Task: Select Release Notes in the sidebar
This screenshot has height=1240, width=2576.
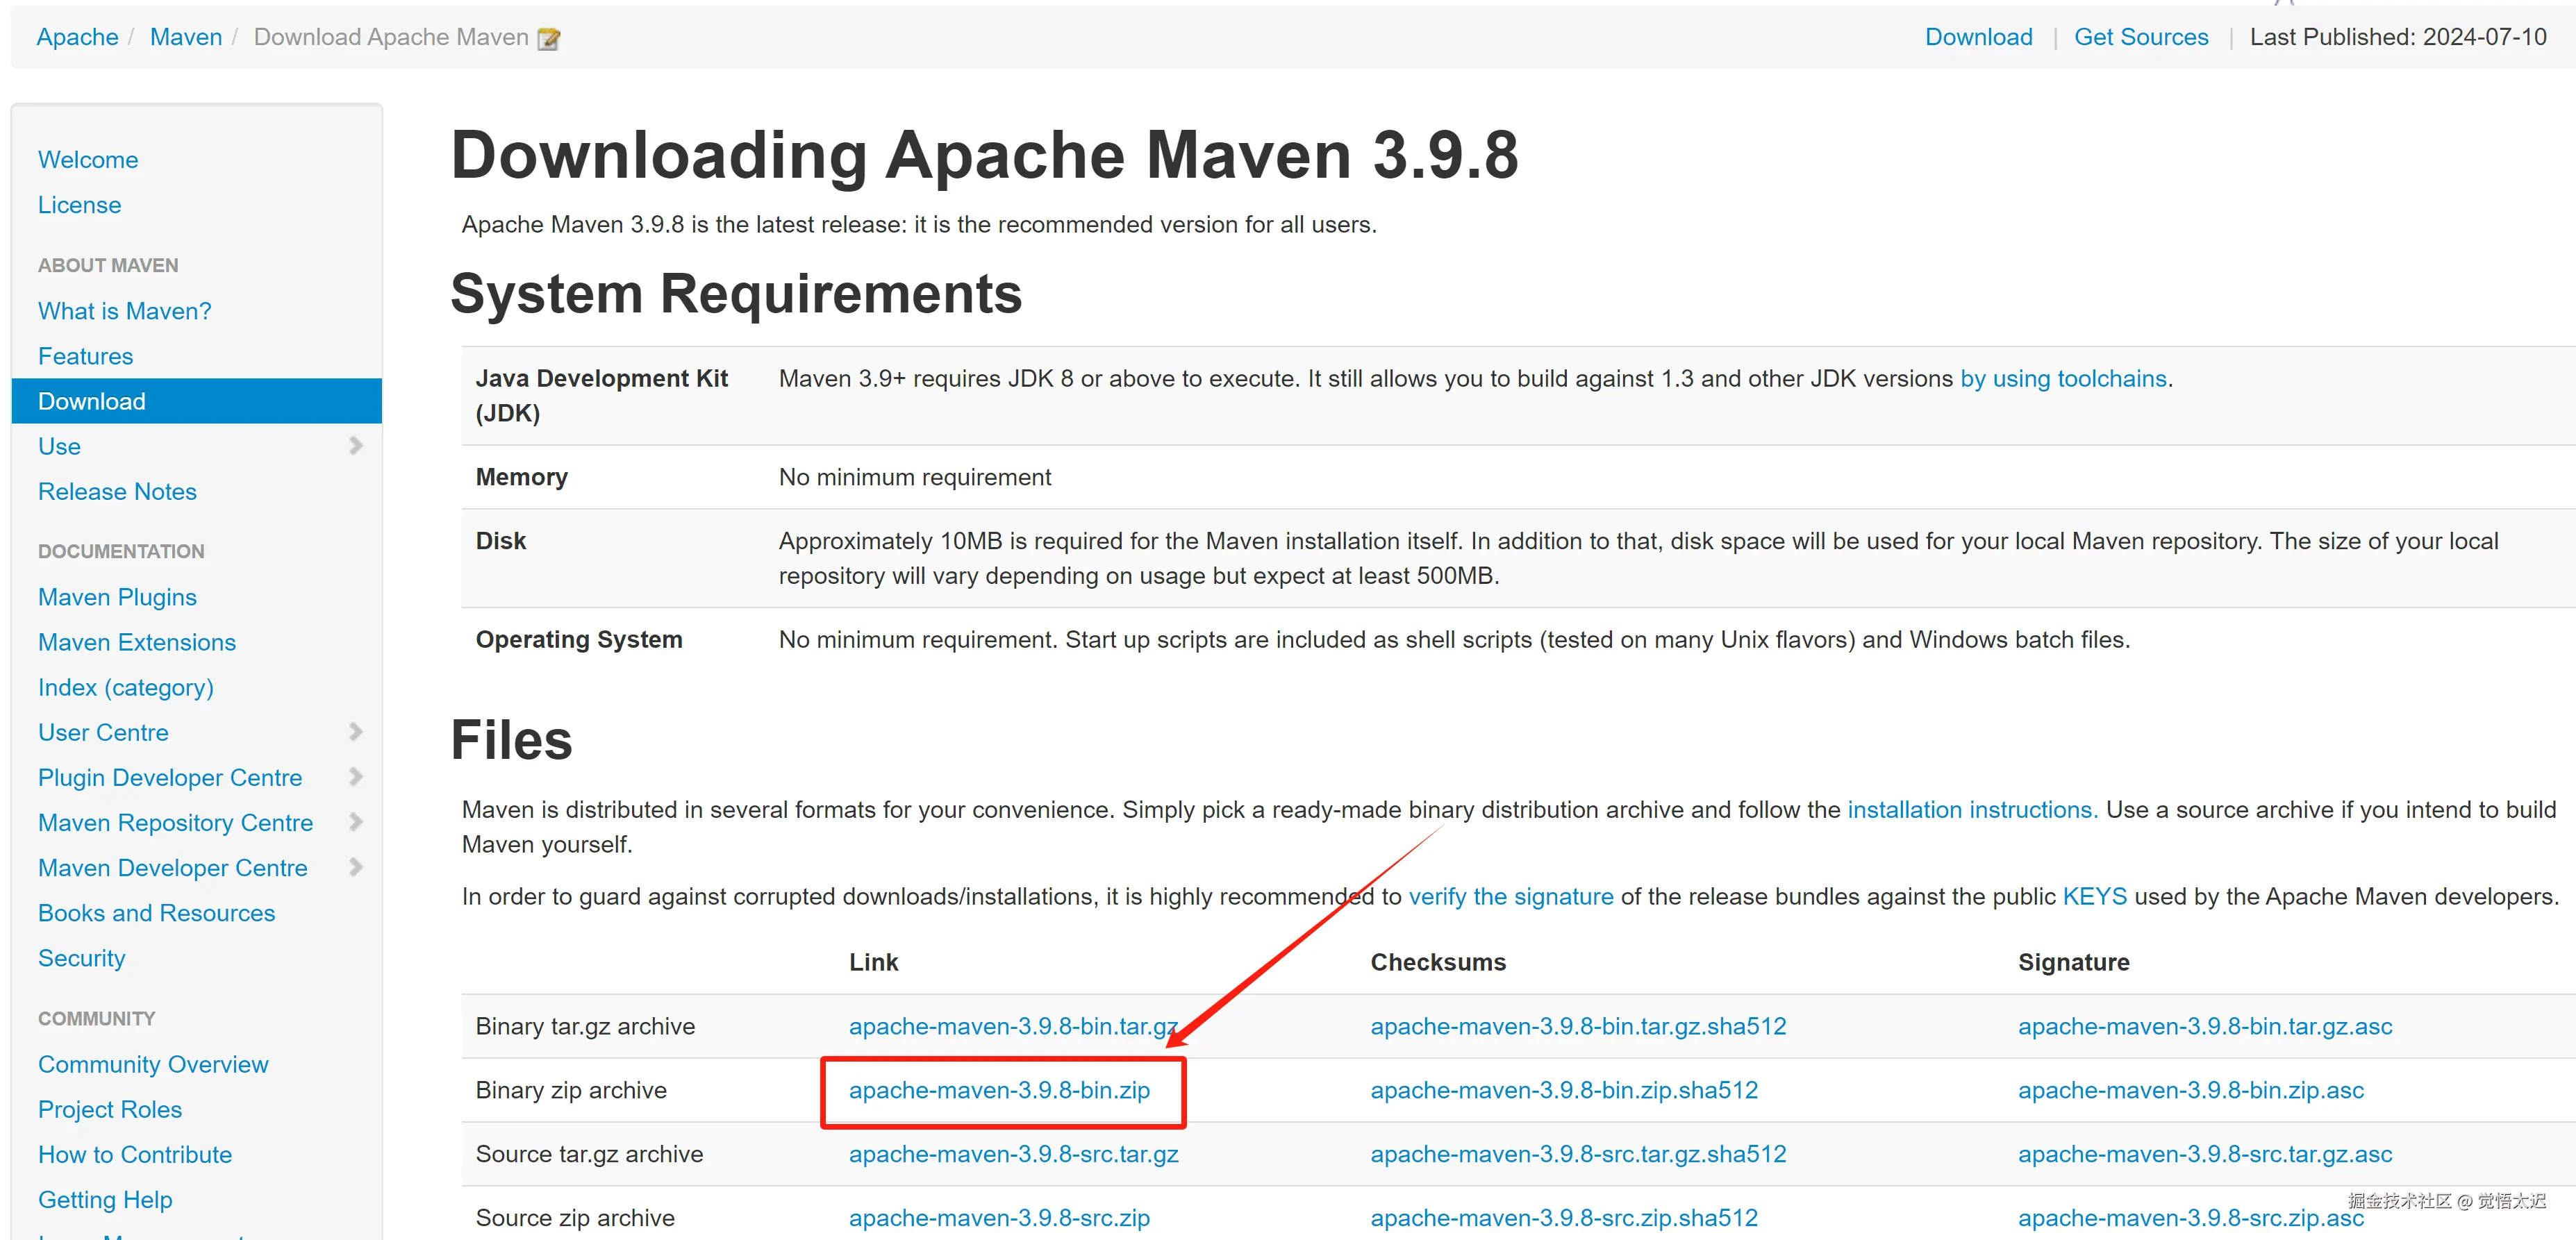Action: [x=117, y=491]
